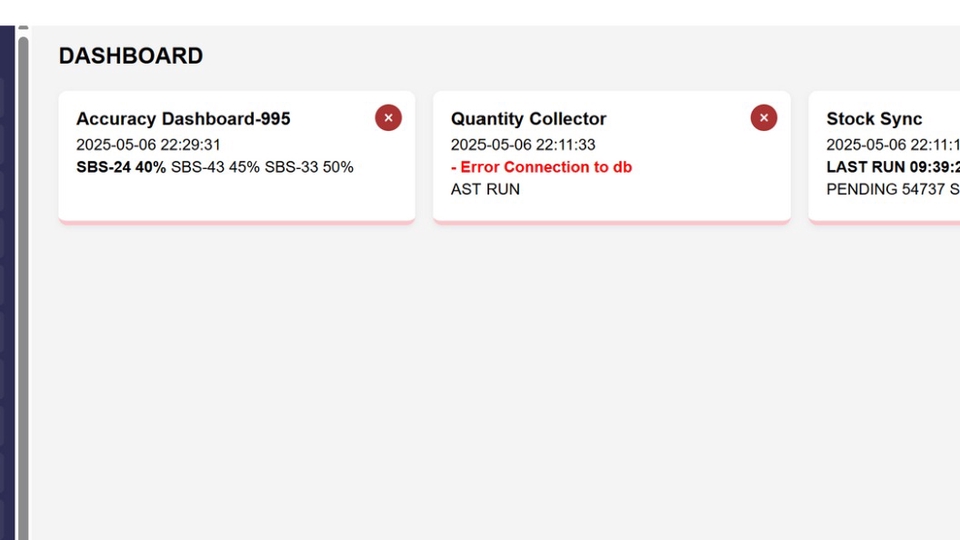The height and width of the screenshot is (540, 960).
Task: Click the SBS-43 45% reading
Action: tap(215, 167)
